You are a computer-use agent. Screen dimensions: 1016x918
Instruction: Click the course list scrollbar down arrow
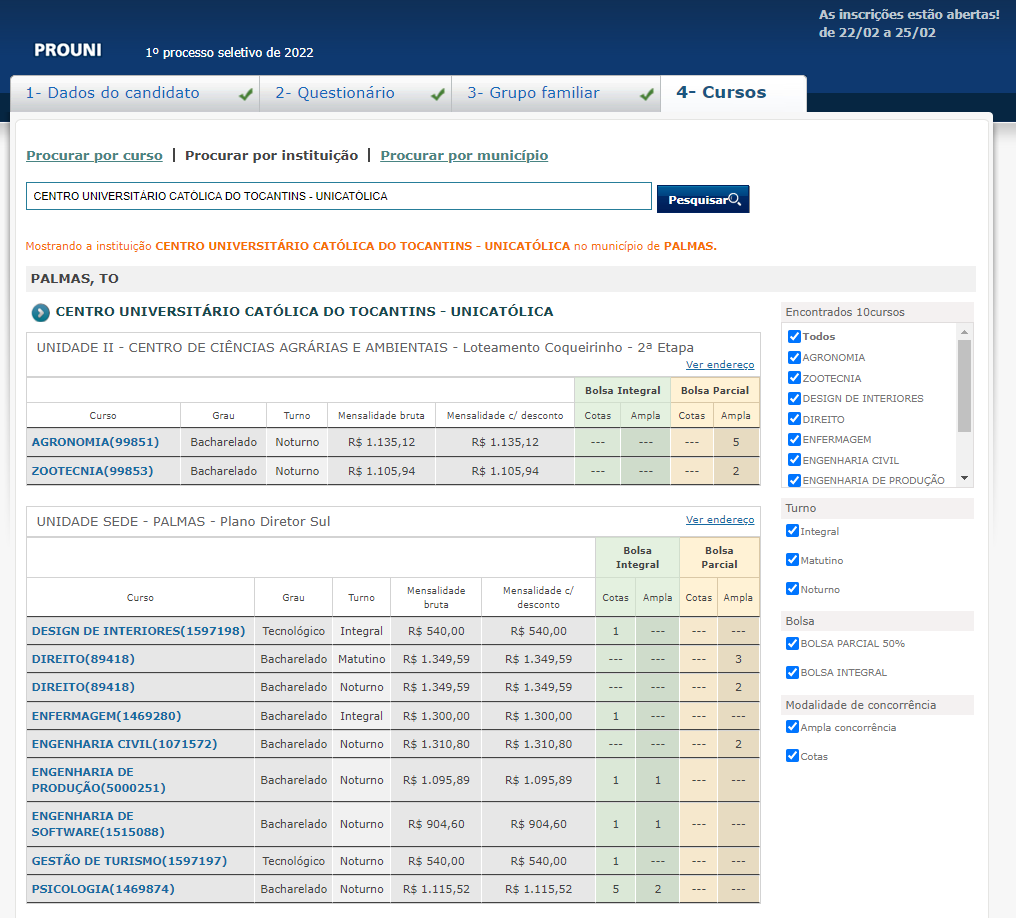click(965, 479)
